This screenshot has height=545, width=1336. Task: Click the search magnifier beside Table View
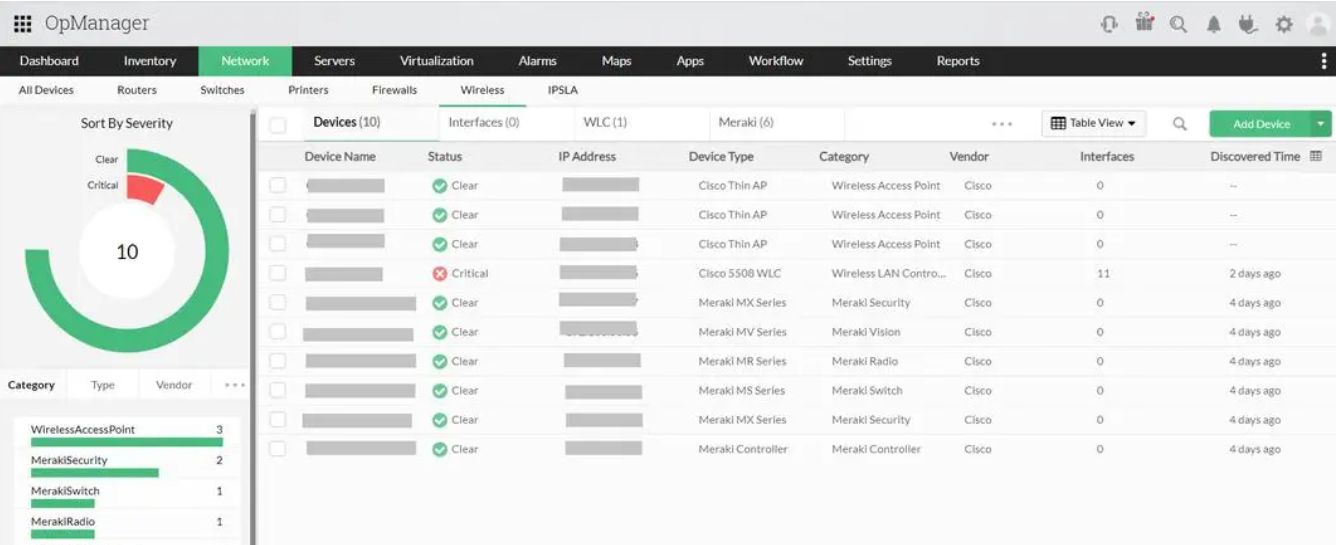(1180, 124)
